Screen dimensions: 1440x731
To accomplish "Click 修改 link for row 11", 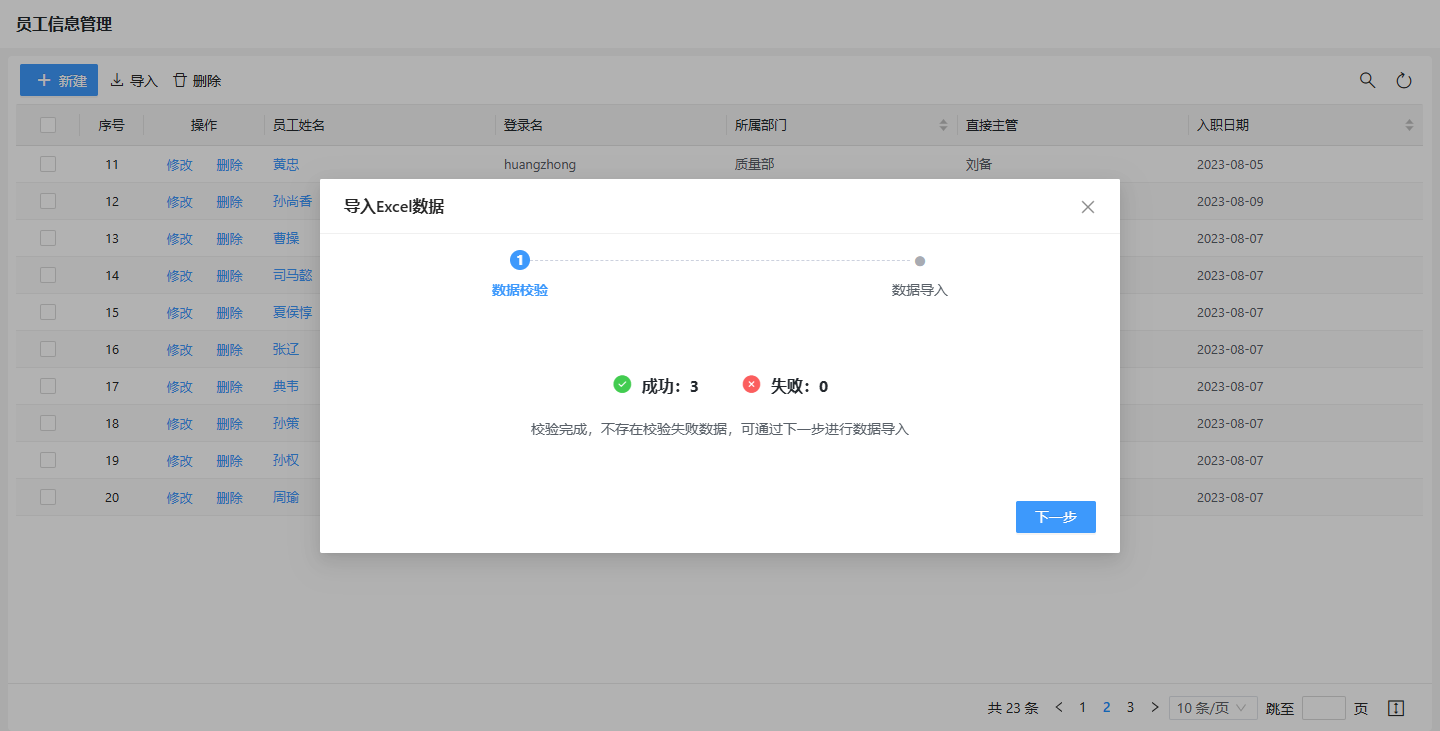I will 179,165.
